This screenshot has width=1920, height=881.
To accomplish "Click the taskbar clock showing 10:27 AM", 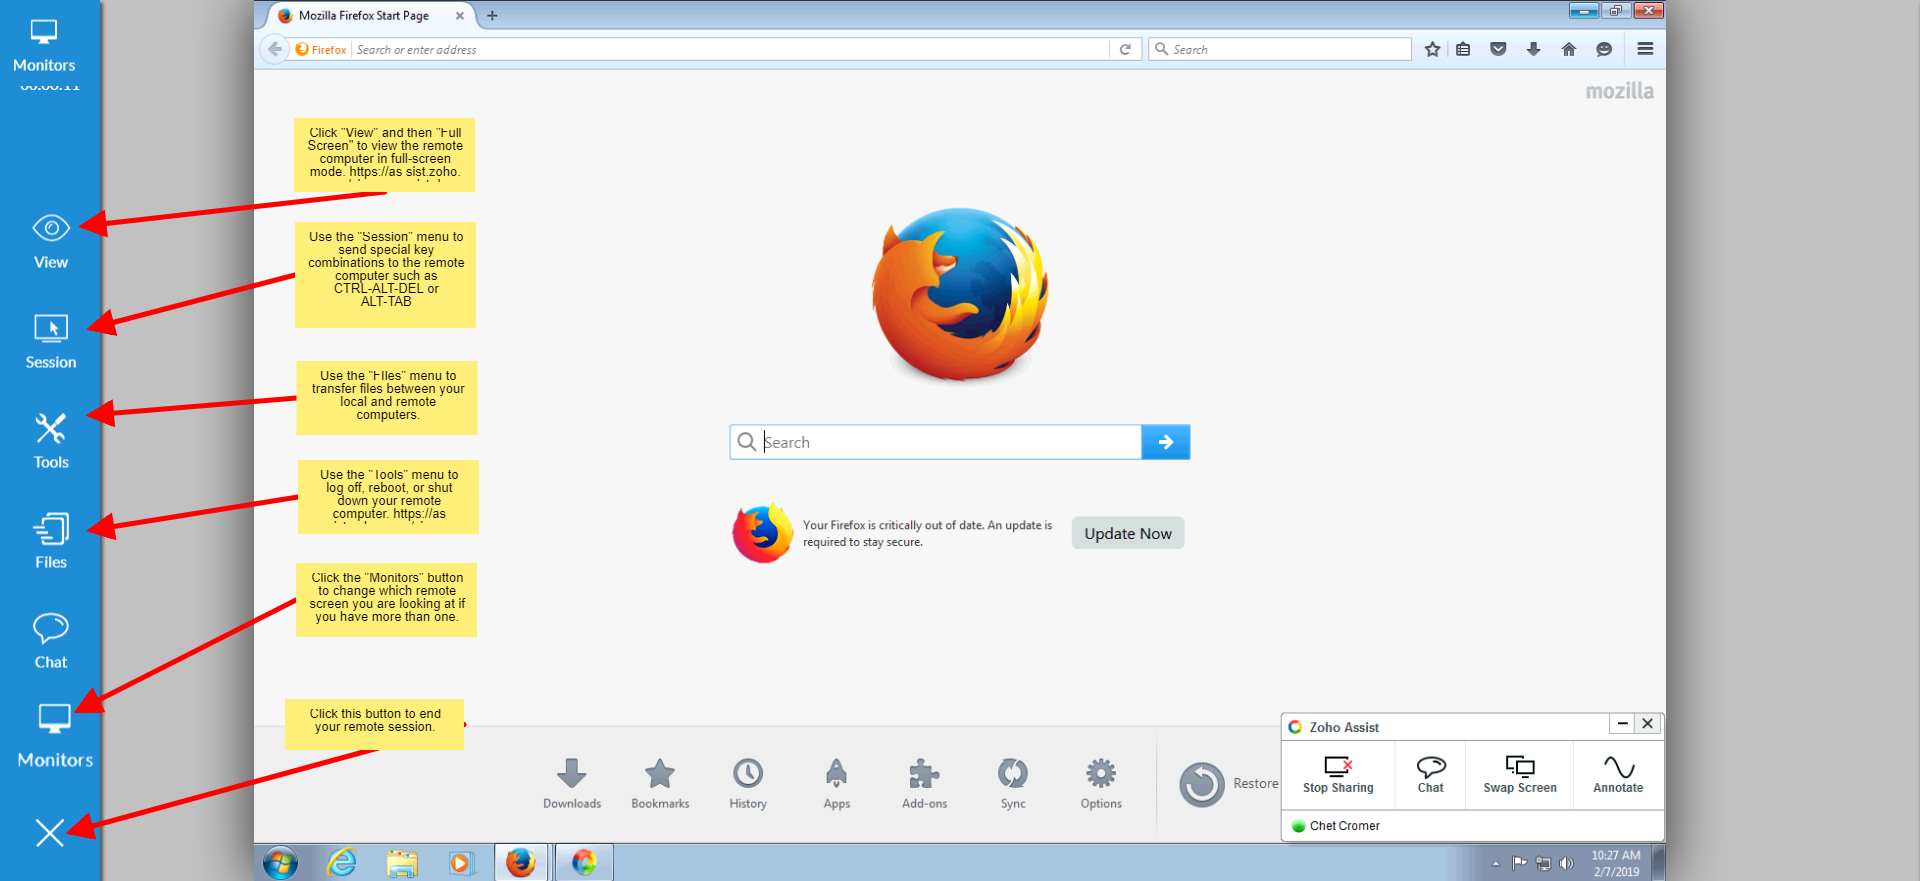I will [x=1616, y=863].
